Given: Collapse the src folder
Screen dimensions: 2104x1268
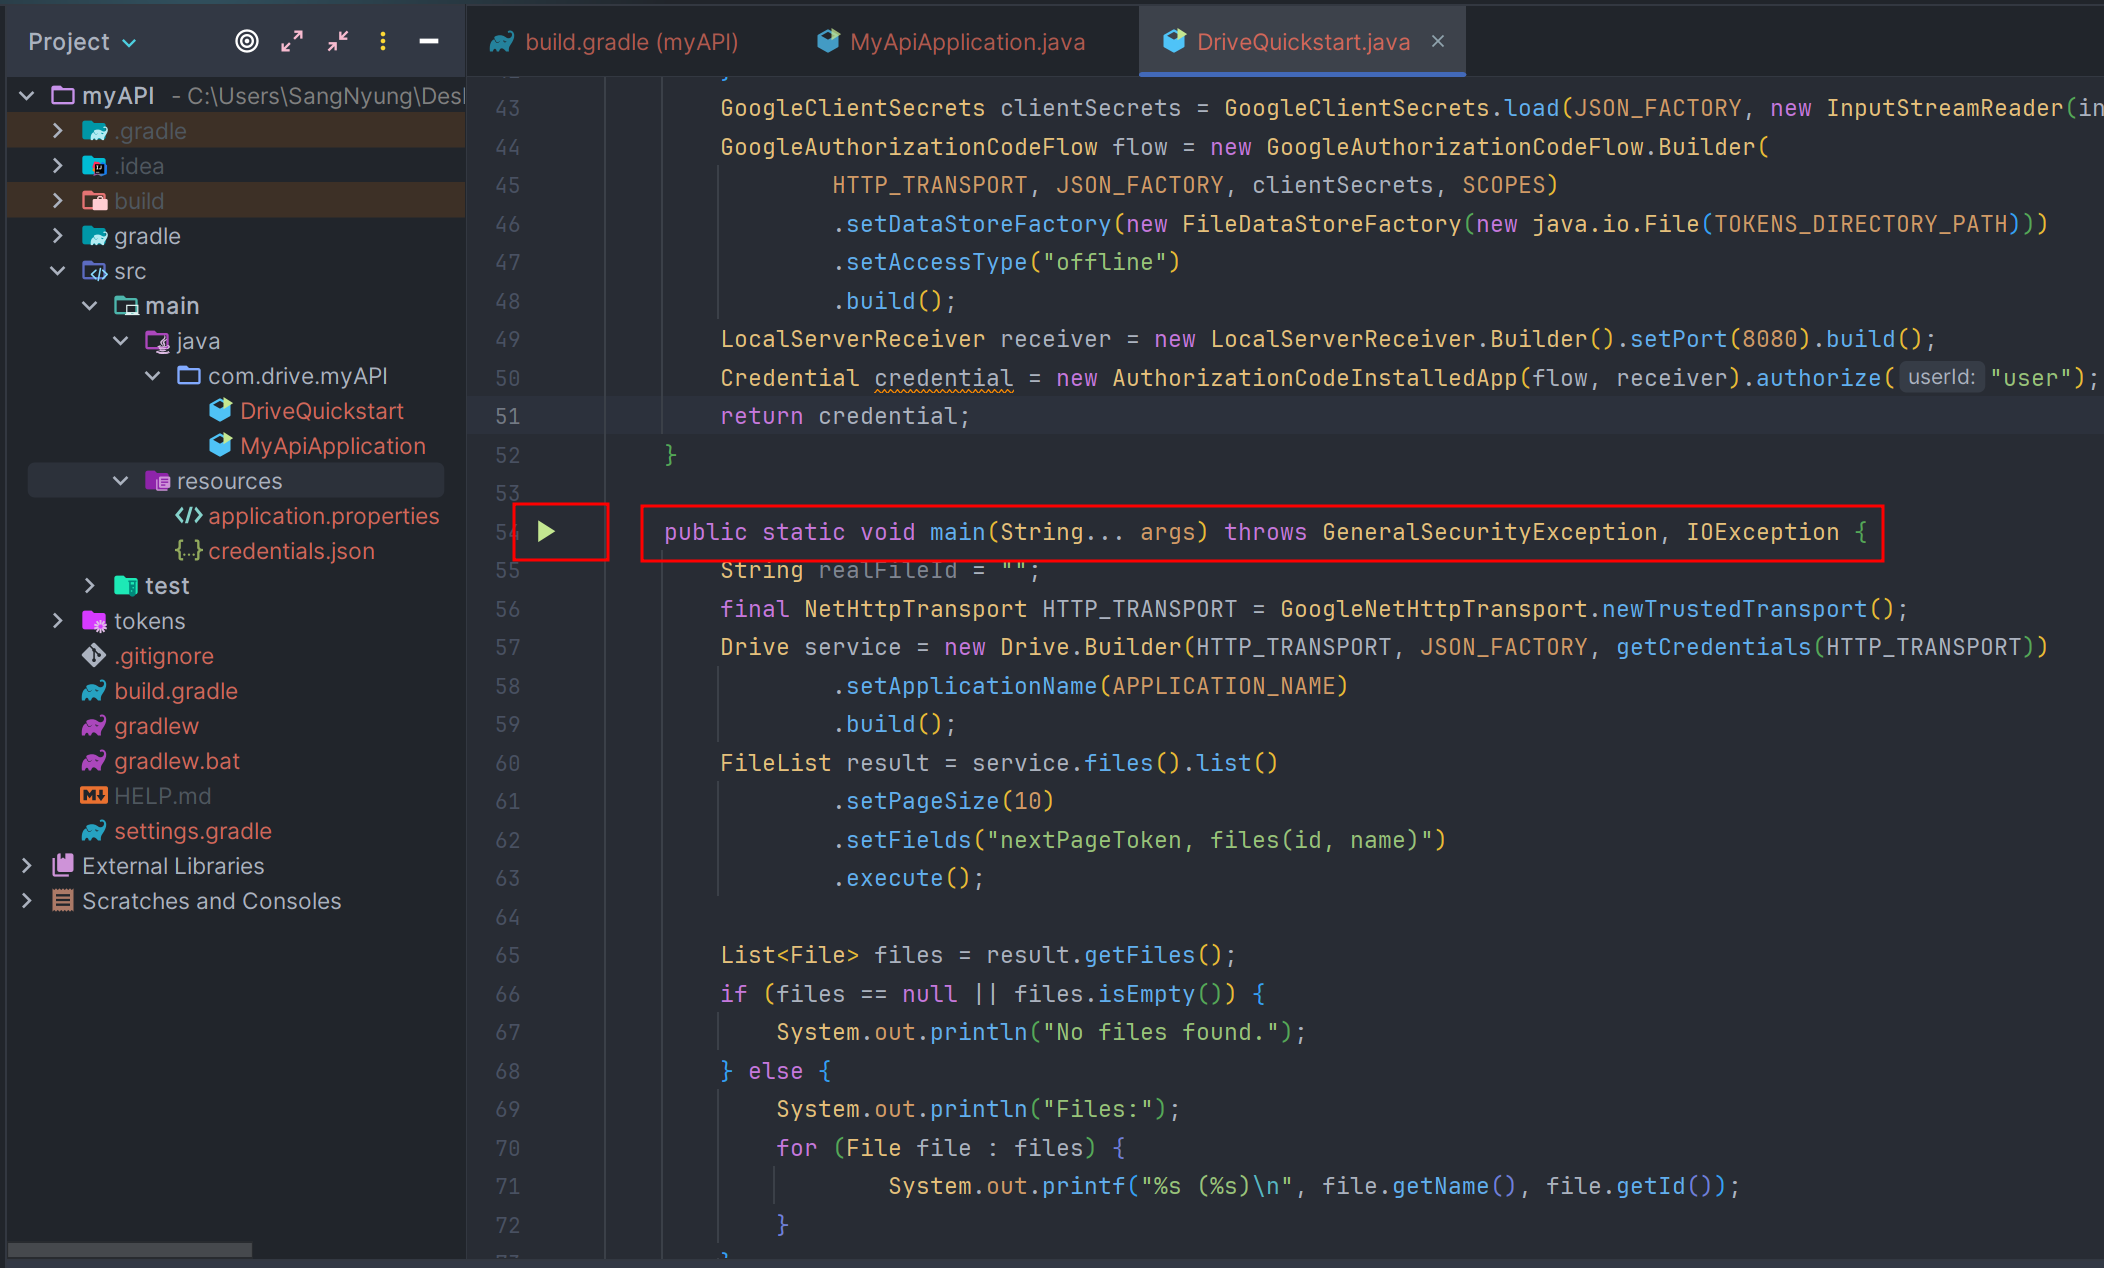Looking at the screenshot, I should coord(58,271).
